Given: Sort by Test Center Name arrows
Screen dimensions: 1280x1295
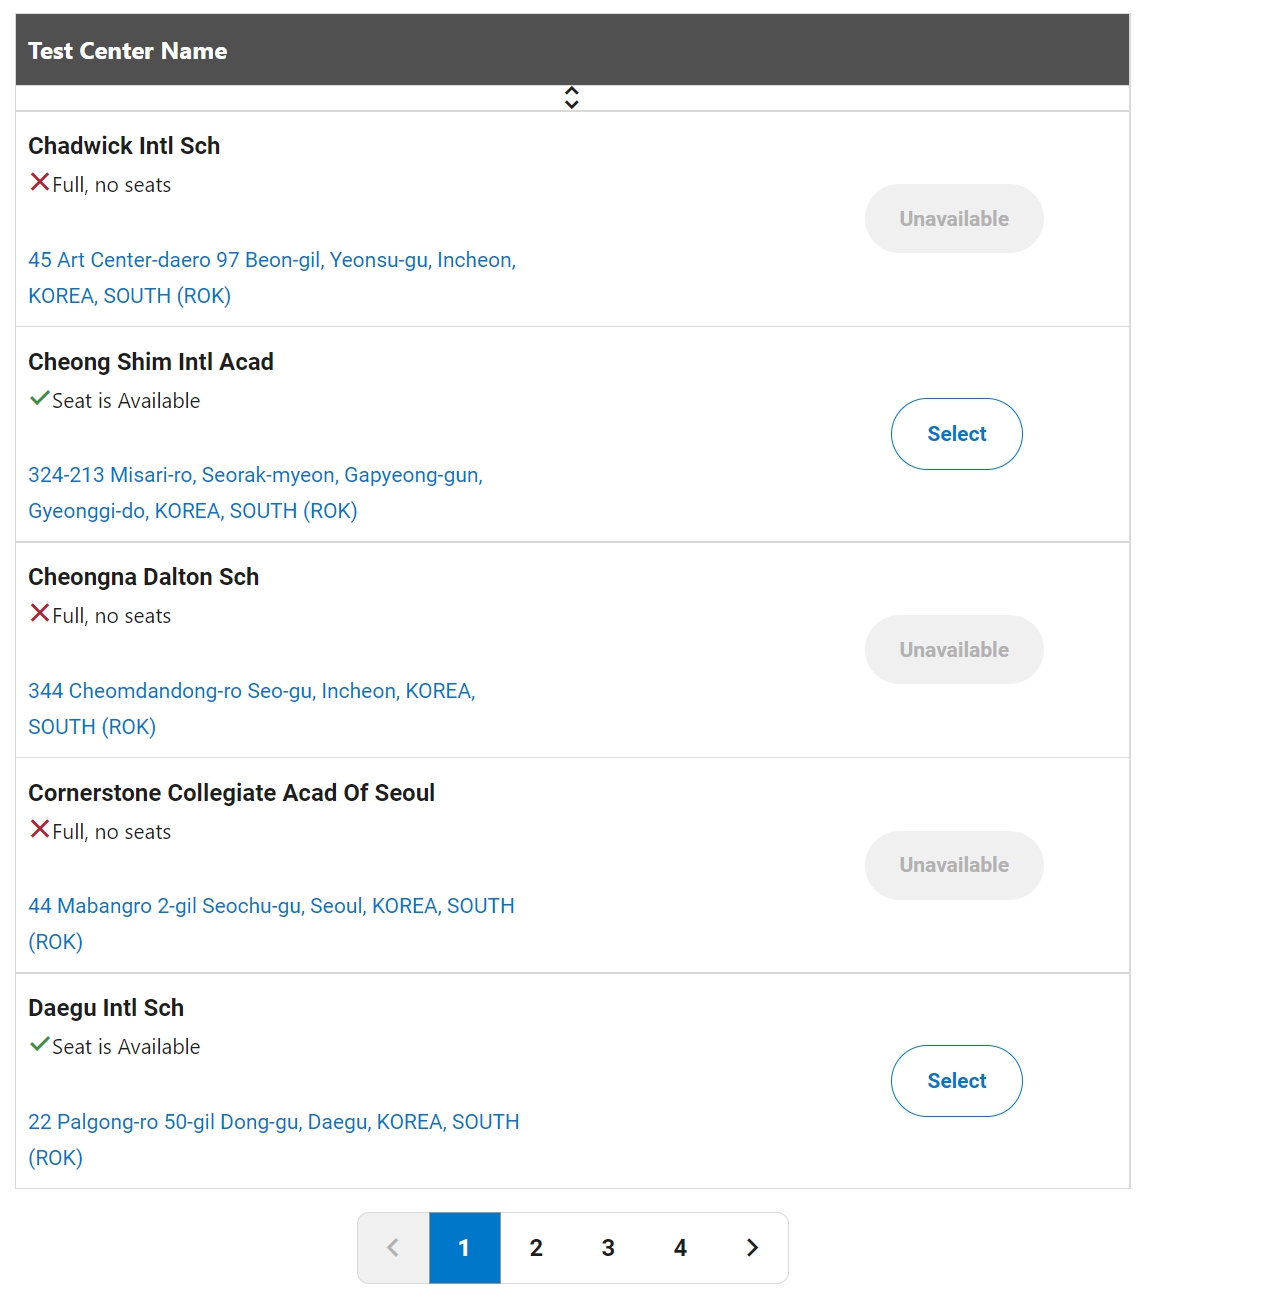Looking at the screenshot, I should [x=572, y=97].
